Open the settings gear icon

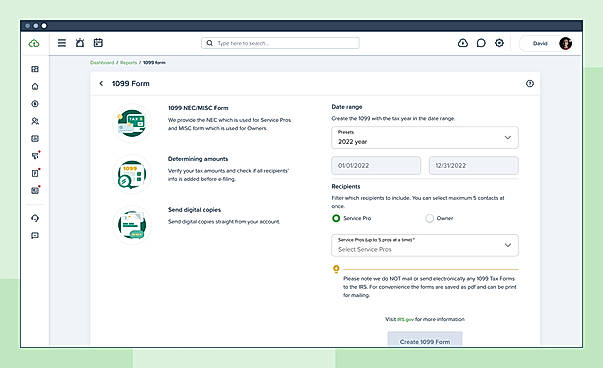point(499,43)
